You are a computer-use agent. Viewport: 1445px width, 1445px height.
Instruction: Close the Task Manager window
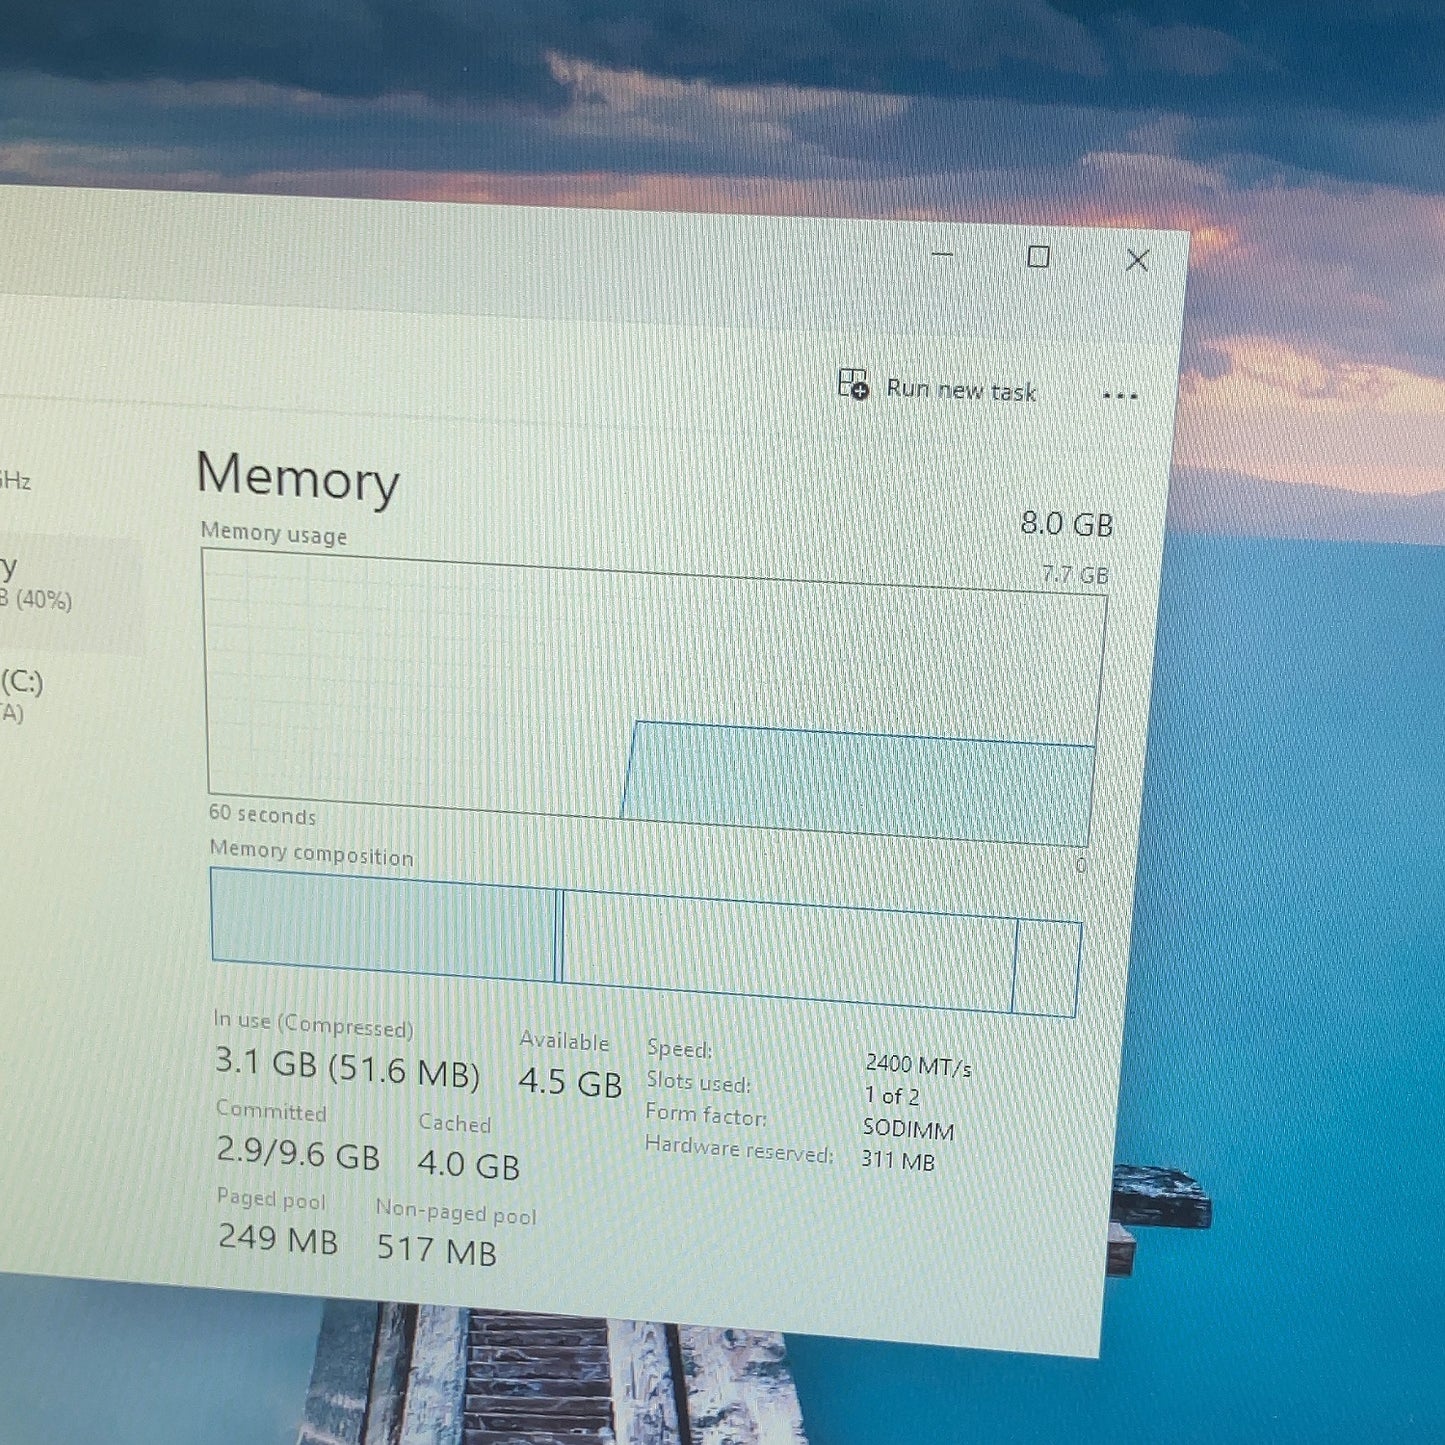point(1137,261)
